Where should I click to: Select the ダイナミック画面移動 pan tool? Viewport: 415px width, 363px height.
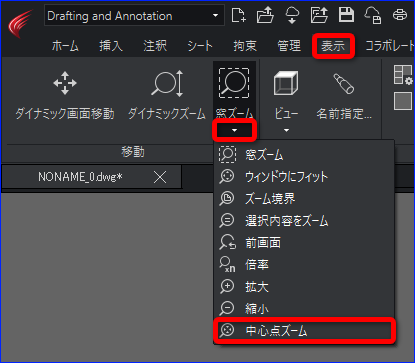(65, 95)
